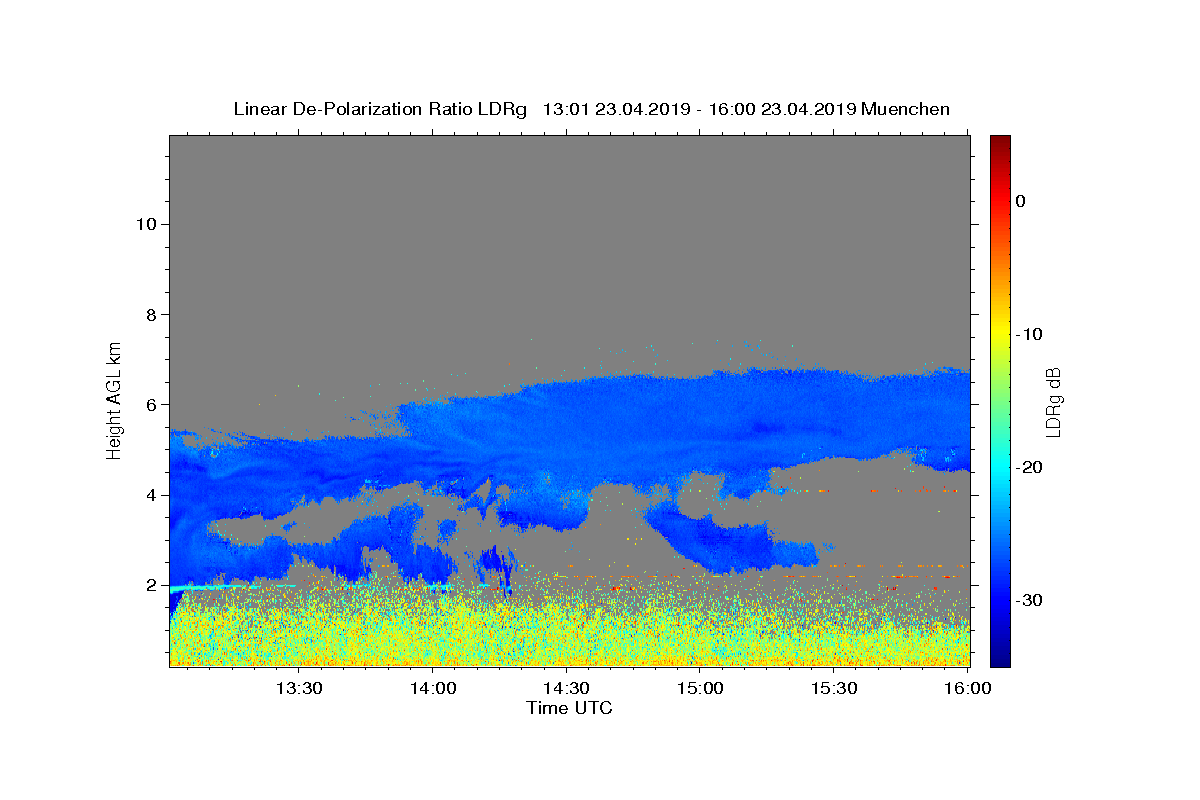Click the dark red top of colorbar
1200x800 pixels.
[x=1000, y=142]
